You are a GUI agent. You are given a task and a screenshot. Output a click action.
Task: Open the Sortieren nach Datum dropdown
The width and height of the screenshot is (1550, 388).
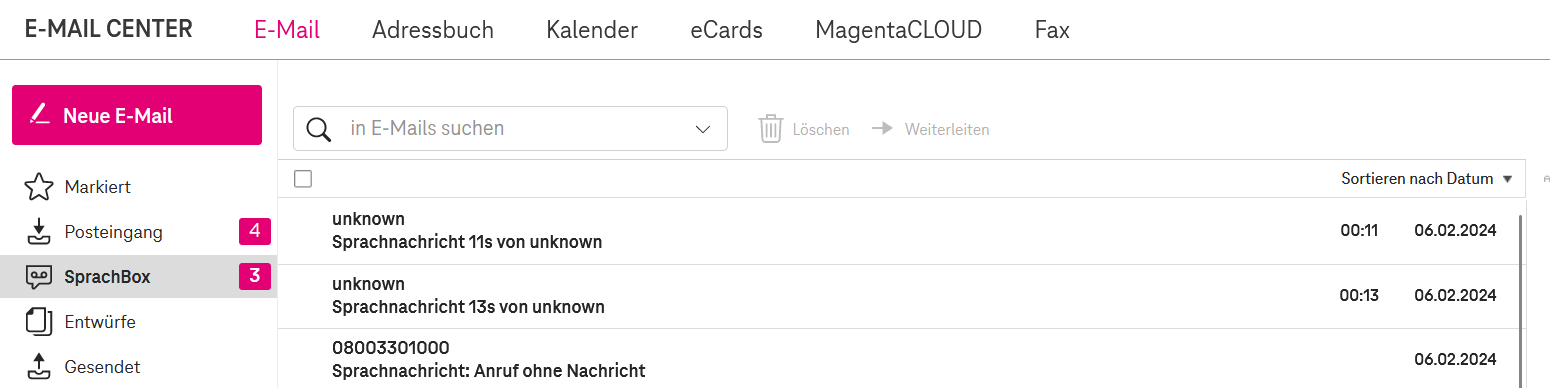tap(1416, 179)
